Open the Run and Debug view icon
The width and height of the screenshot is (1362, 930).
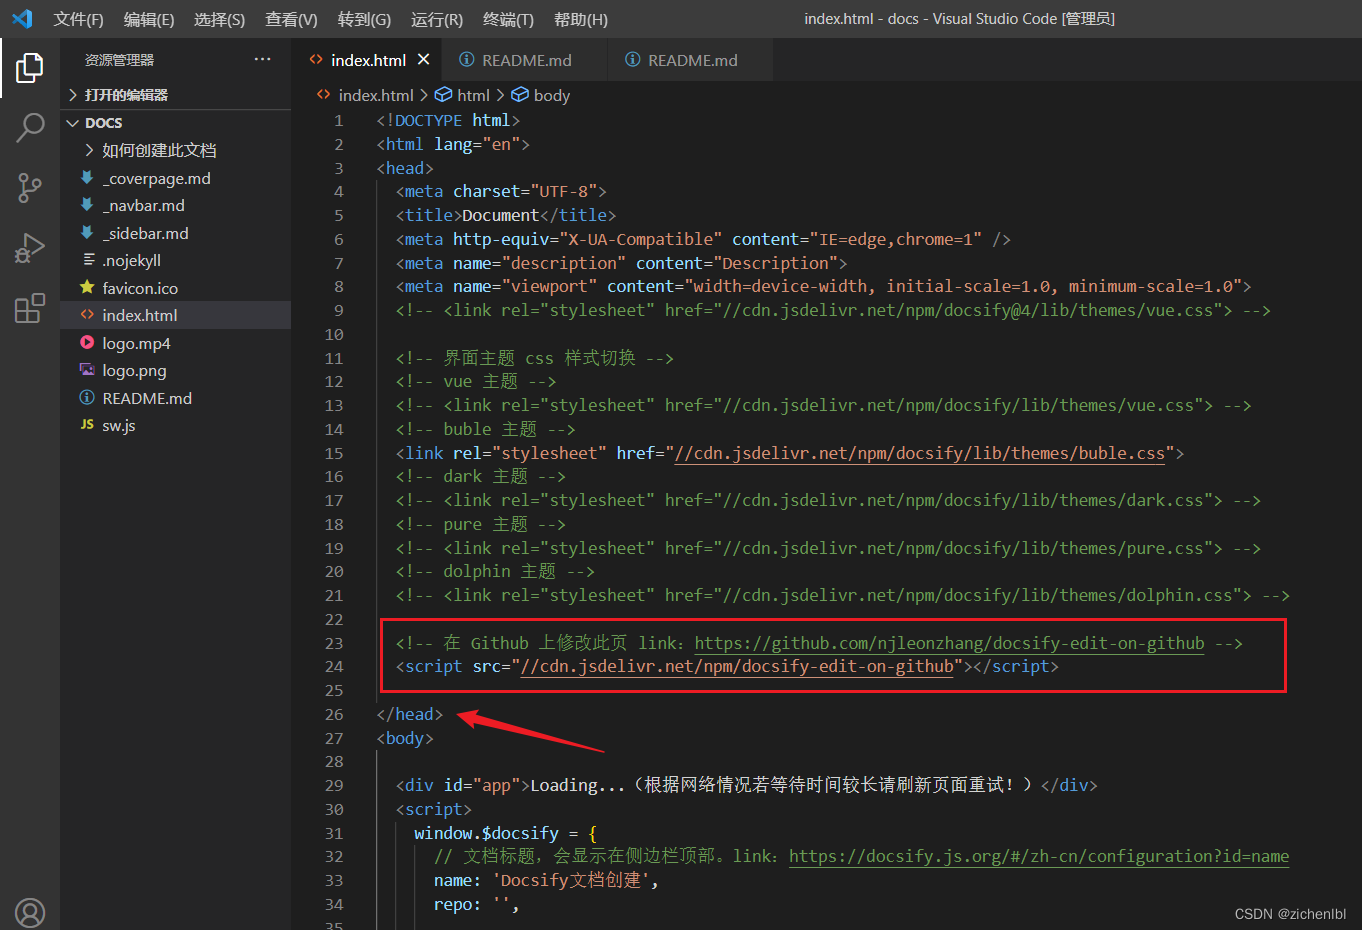pos(30,247)
